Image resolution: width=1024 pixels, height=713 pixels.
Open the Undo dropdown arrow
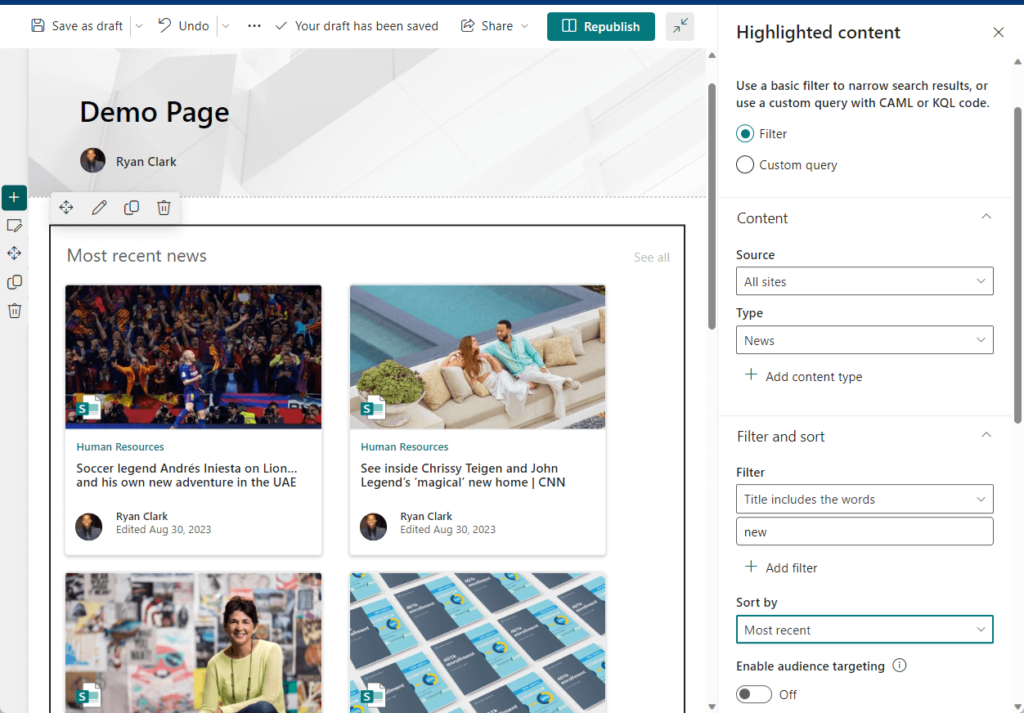click(225, 26)
